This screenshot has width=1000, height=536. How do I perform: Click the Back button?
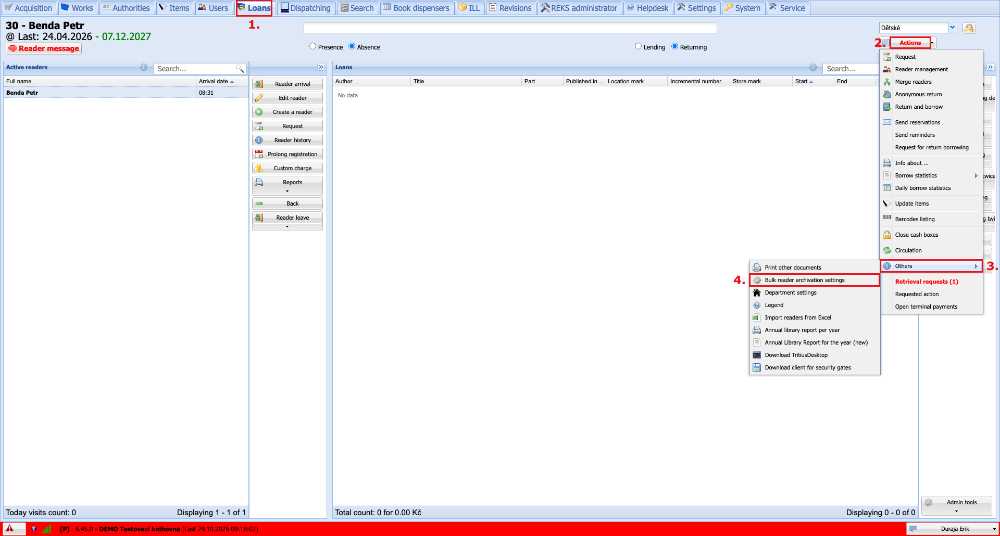coord(288,204)
